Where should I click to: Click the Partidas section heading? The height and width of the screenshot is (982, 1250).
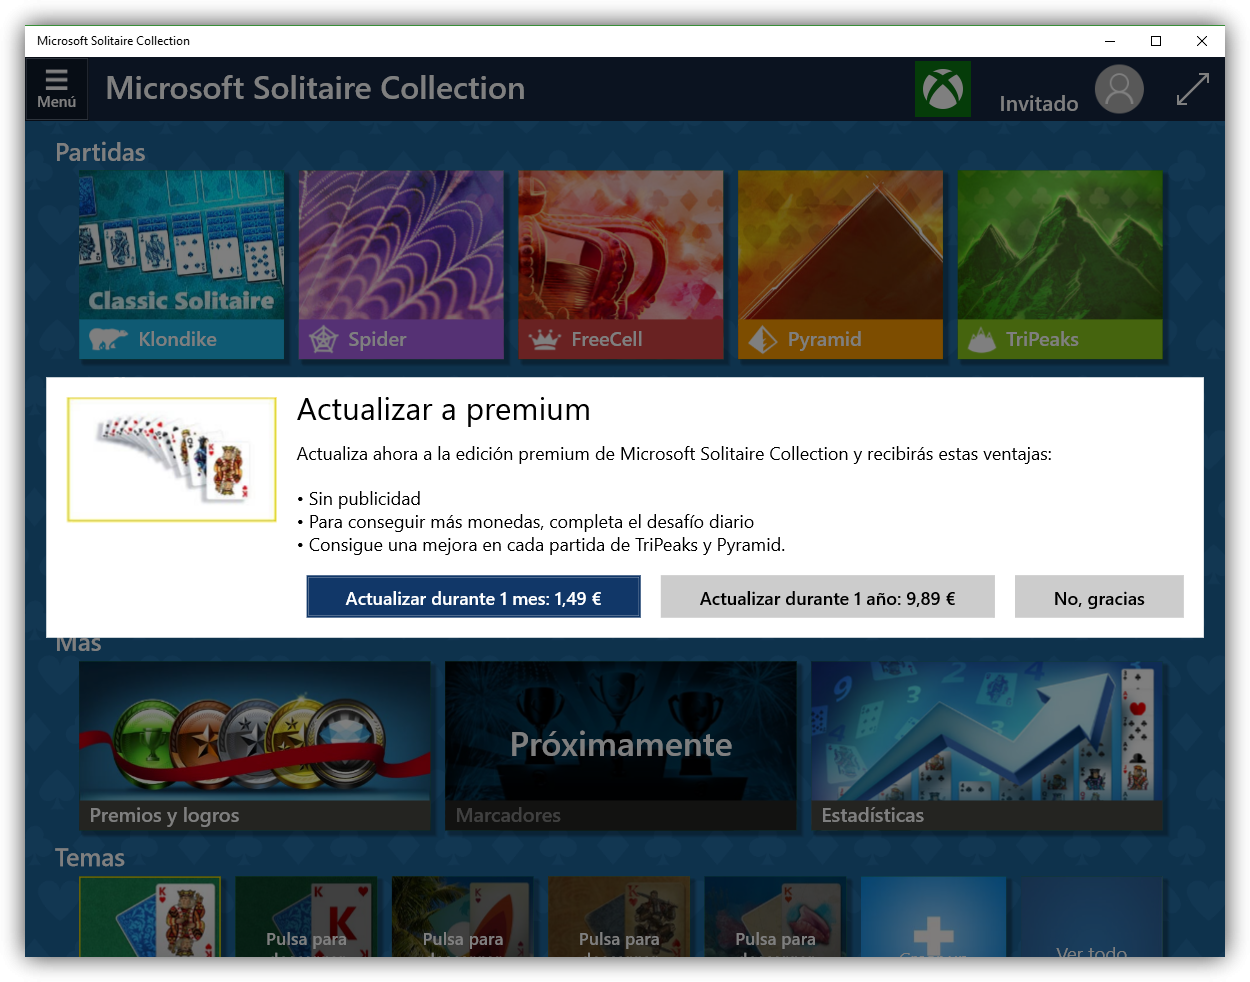pos(100,152)
